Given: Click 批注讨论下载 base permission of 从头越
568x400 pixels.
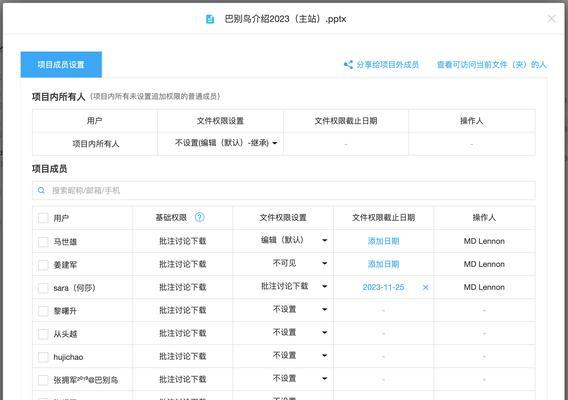Looking at the screenshot, I should click(183, 333).
